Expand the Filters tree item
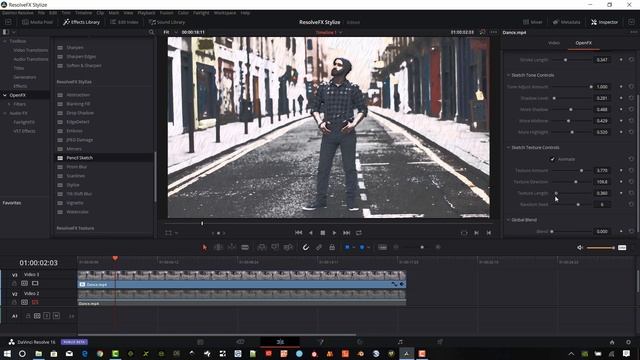Screen dimensions: 640x360 tap(9, 104)
